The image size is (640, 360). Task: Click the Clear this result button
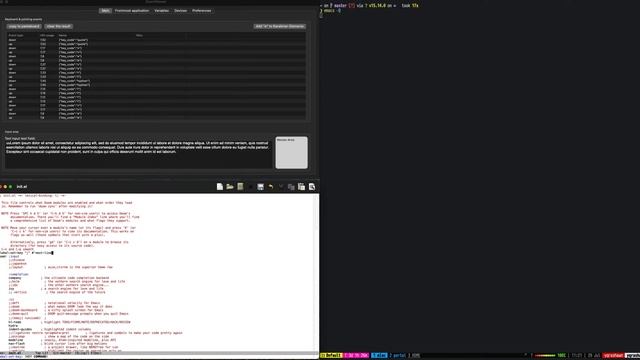[x=59, y=26]
